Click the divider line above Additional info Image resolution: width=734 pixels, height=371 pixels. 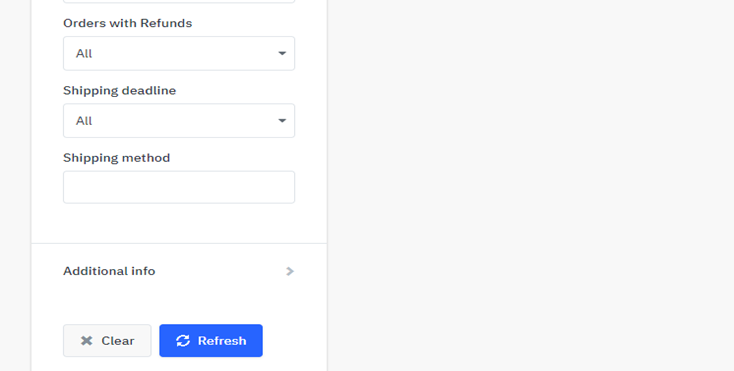(179, 243)
